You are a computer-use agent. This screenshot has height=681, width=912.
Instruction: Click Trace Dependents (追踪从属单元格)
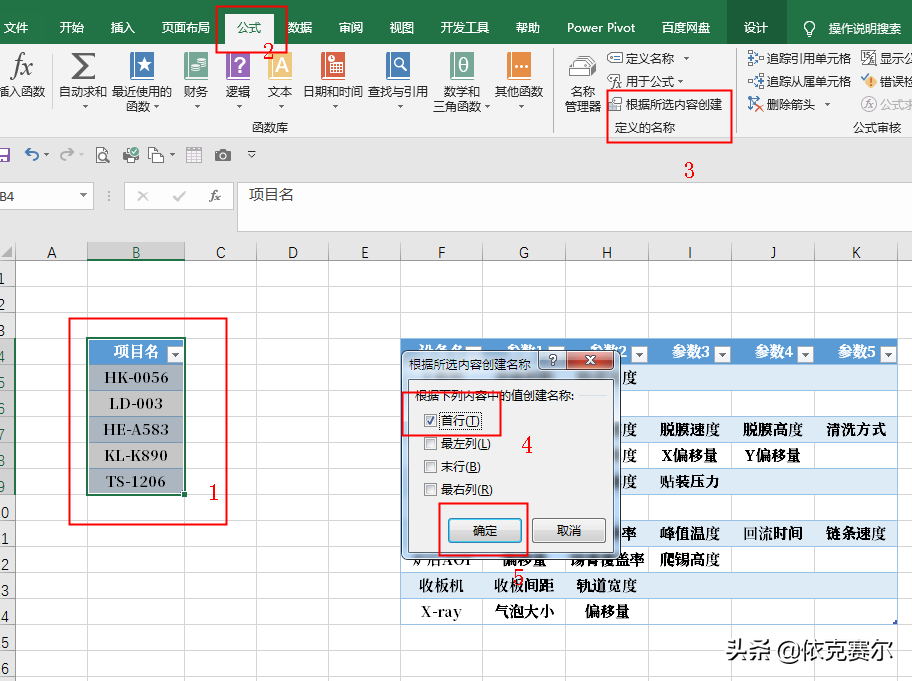click(x=799, y=81)
